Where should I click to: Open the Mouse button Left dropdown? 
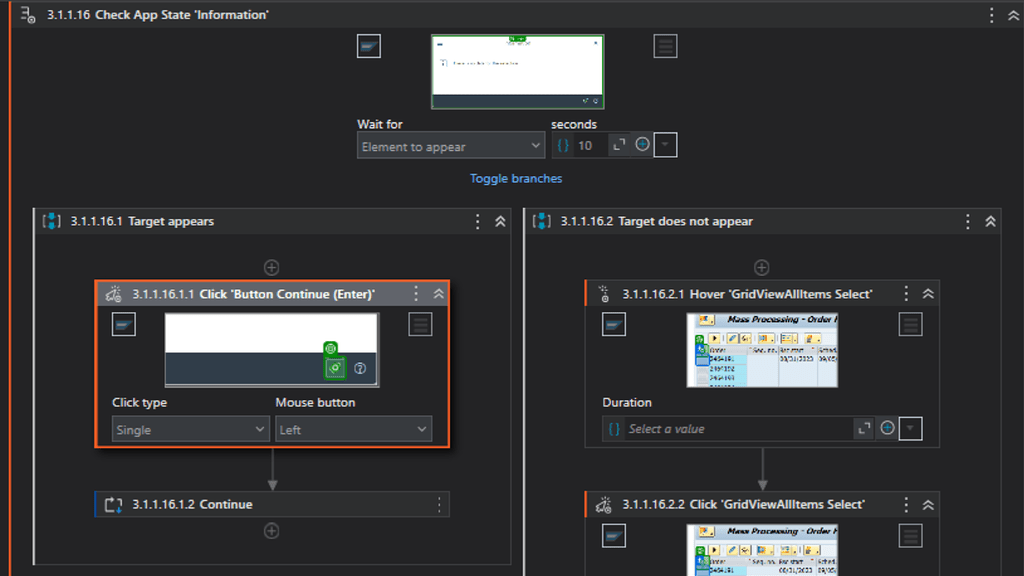351,428
